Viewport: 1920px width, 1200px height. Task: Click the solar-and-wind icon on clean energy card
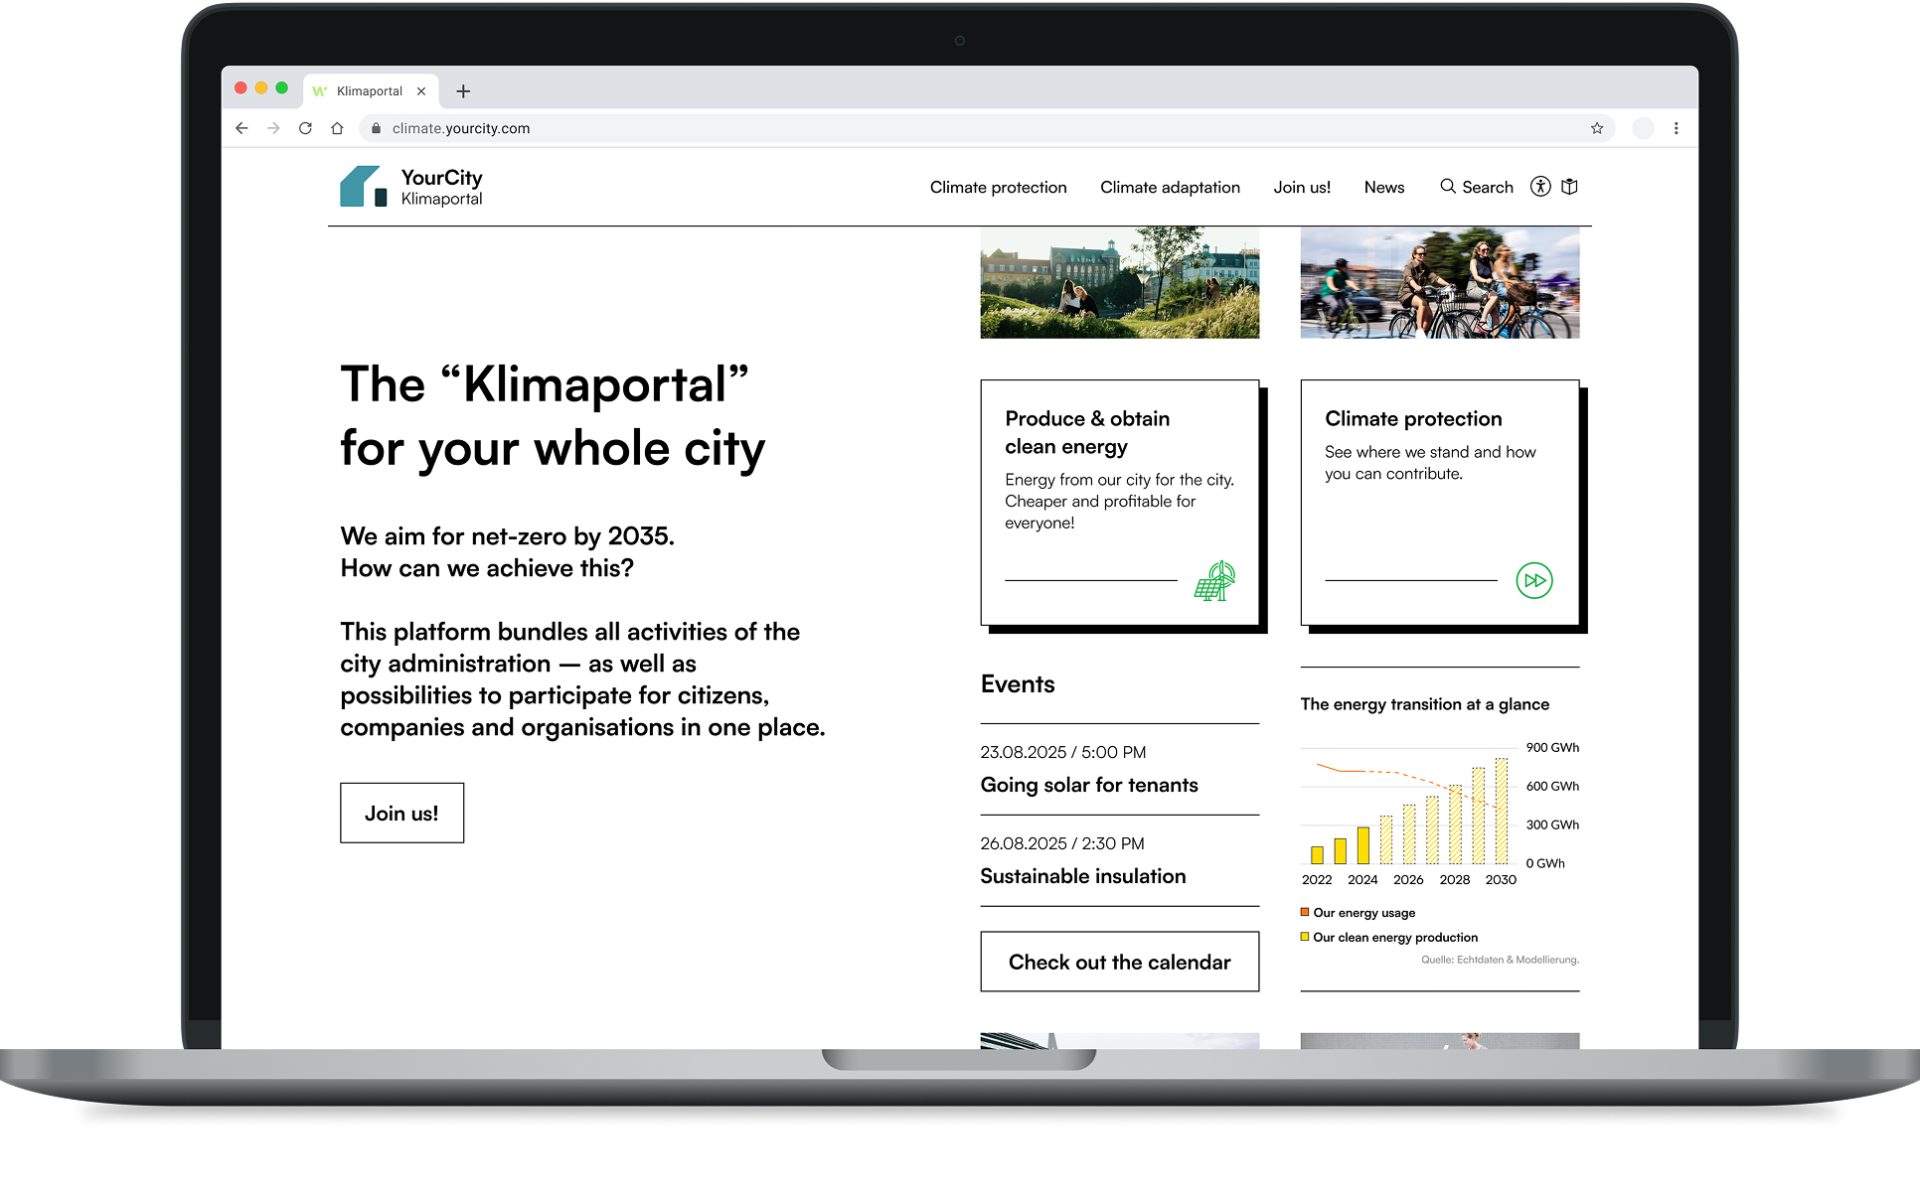tap(1216, 580)
